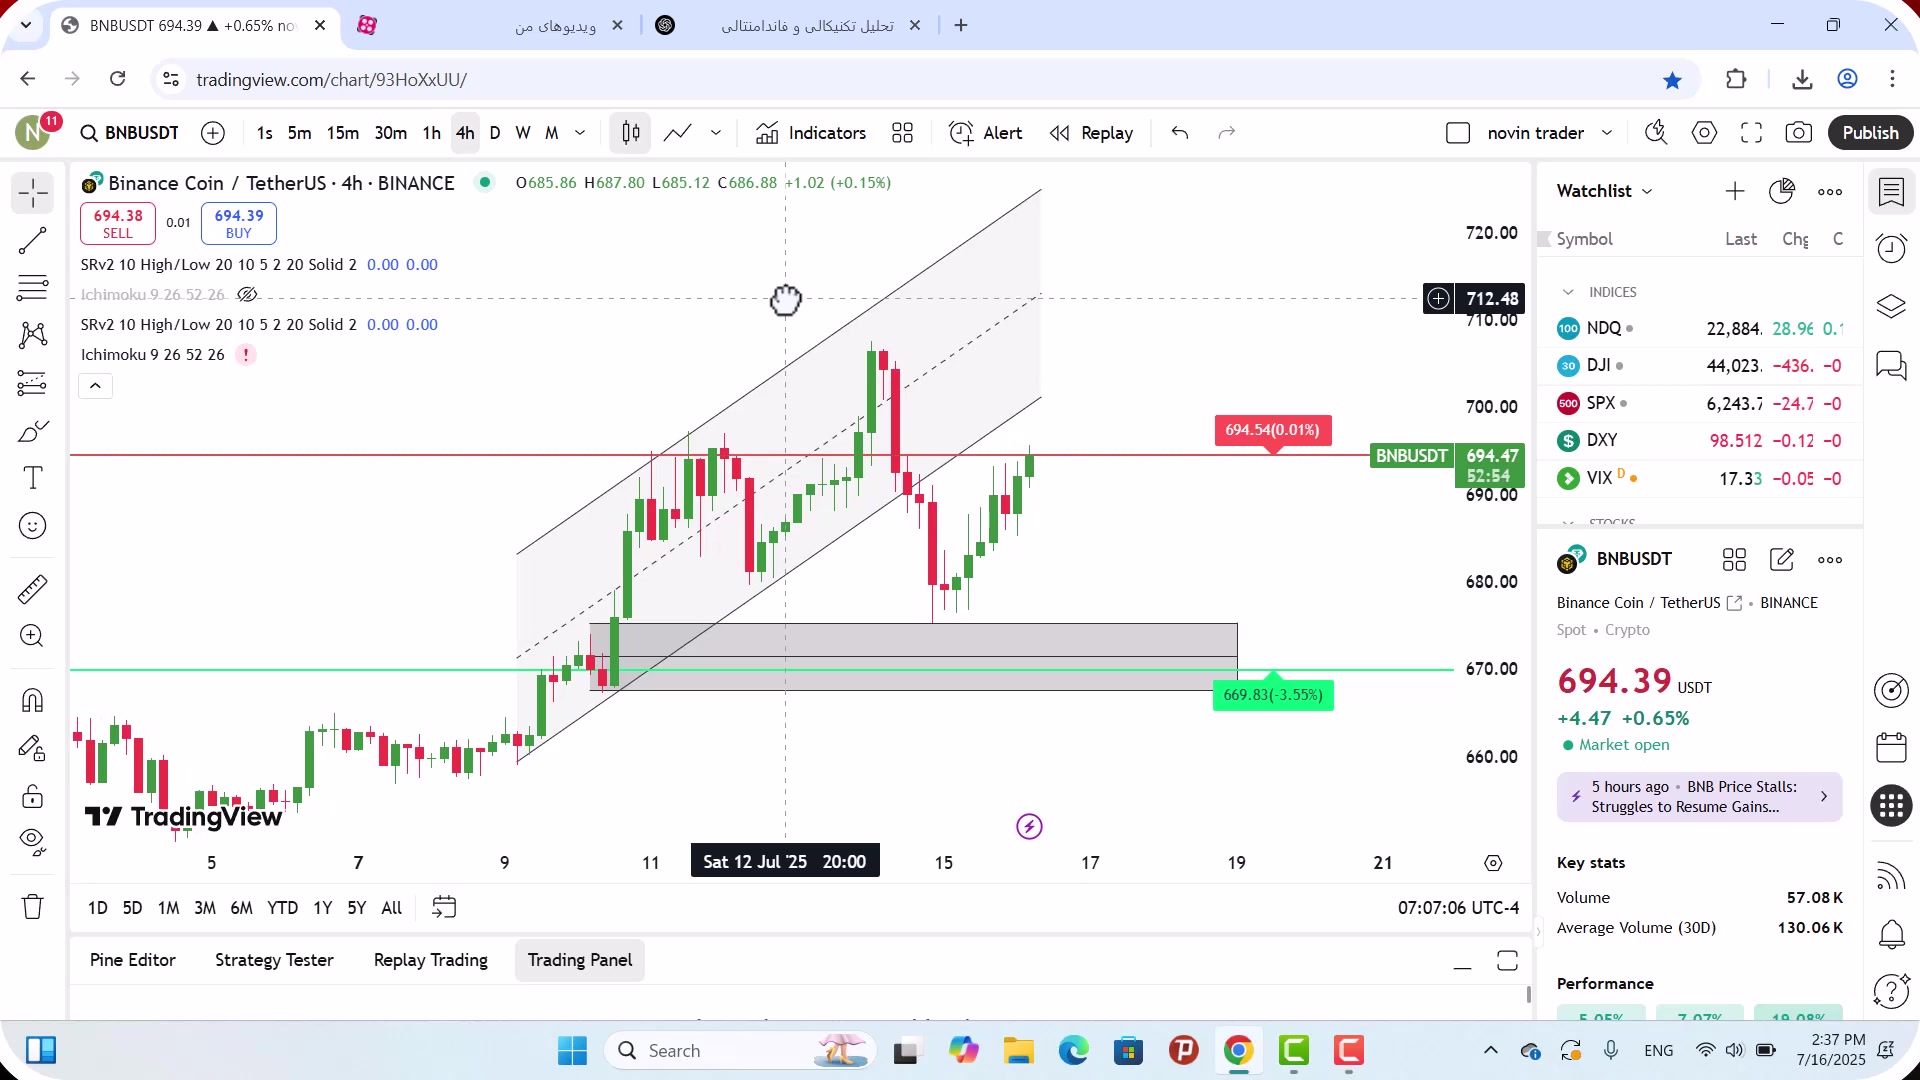Switch to the 15m timeframe
Image resolution: width=1920 pixels, height=1080 pixels.
(x=342, y=133)
